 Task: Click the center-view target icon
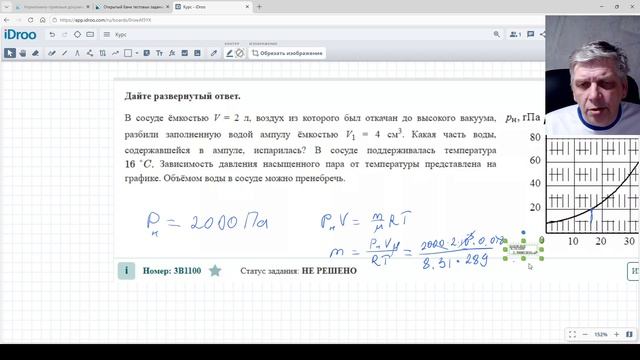coord(77,35)
